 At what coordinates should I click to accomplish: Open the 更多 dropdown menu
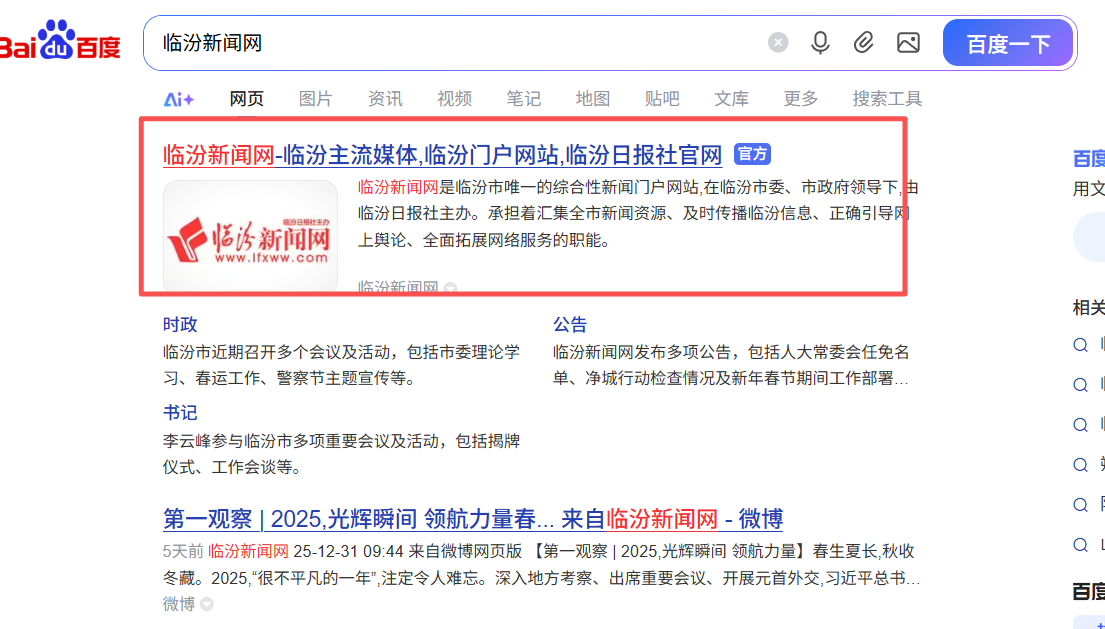pyautogui.click(x=799, y=98)
